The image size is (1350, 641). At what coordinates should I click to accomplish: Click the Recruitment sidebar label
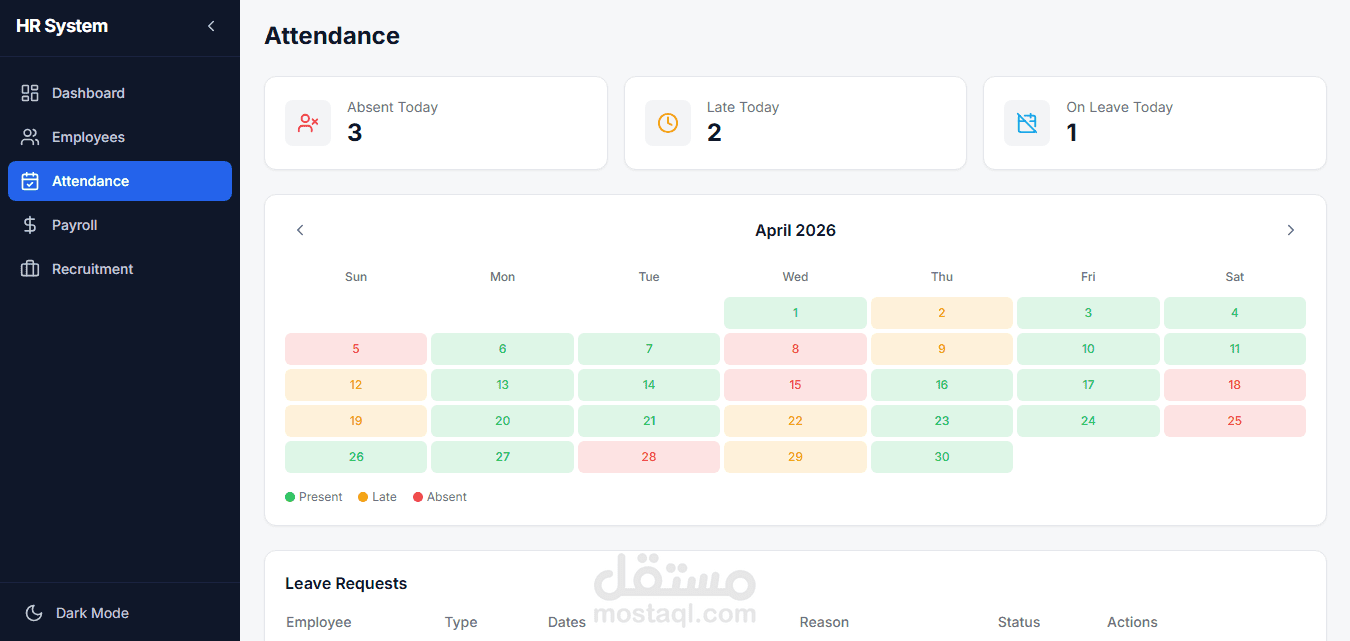click(92, 269)
